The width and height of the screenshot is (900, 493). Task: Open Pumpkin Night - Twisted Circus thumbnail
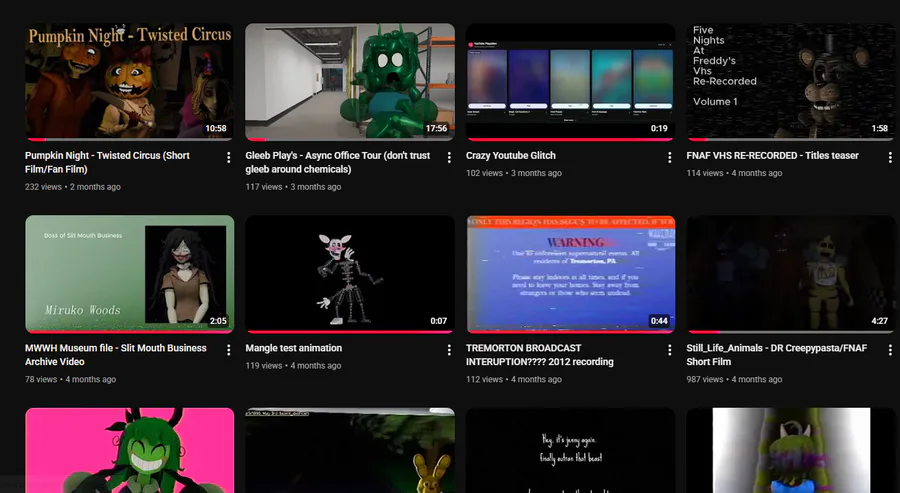click(130, 81)
